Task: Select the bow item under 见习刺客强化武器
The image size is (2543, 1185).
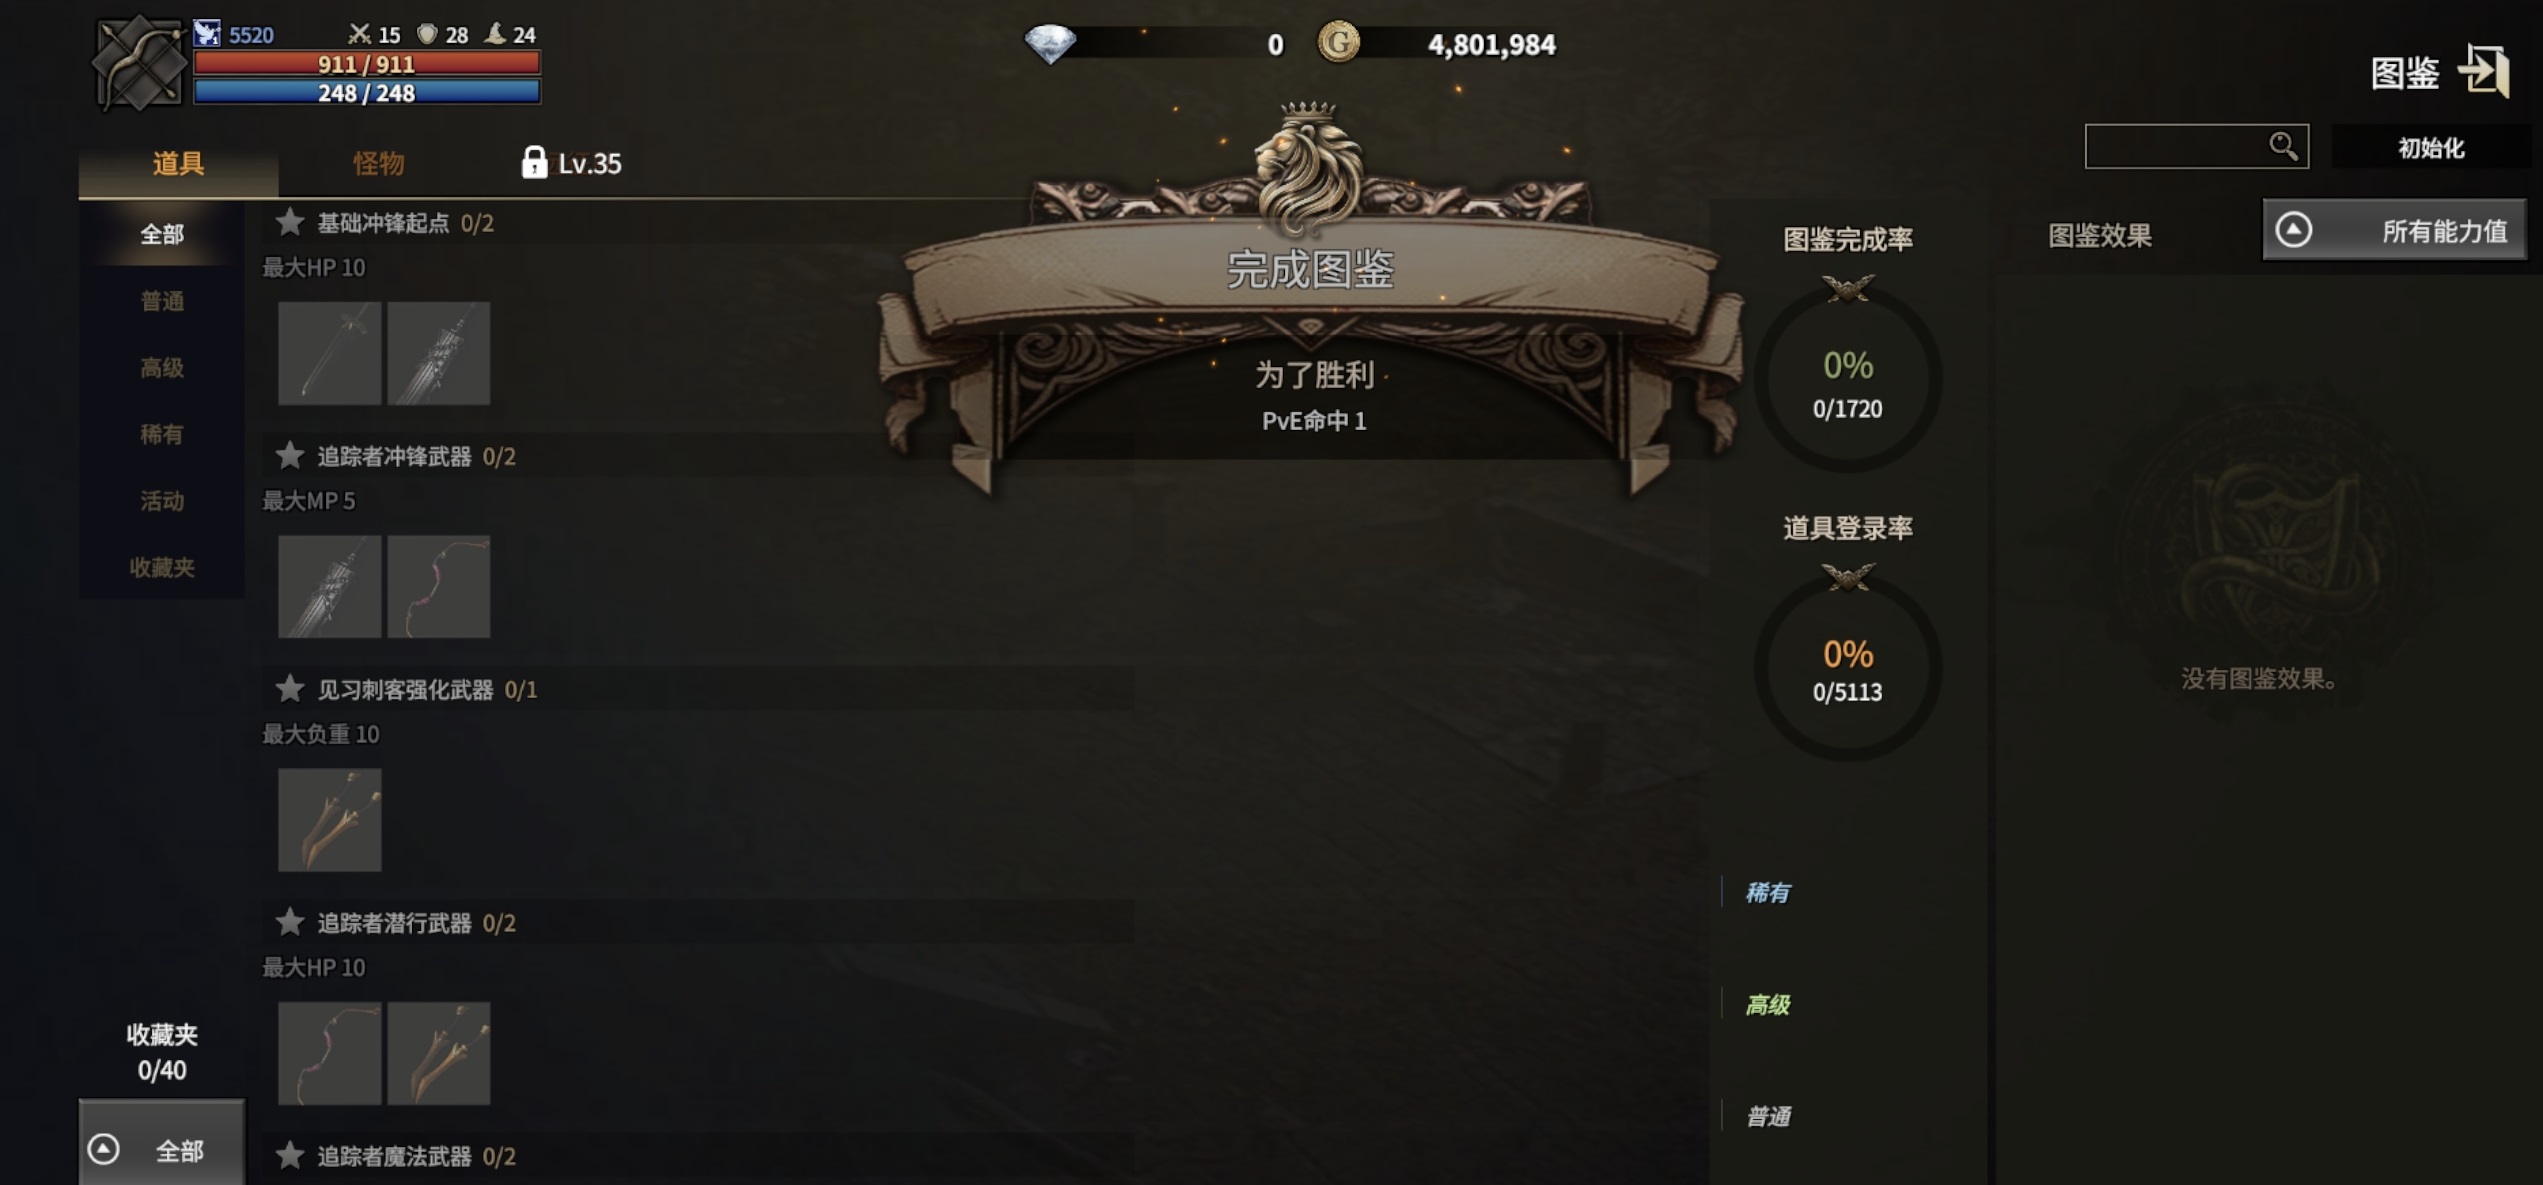Action: pos(329,820)
